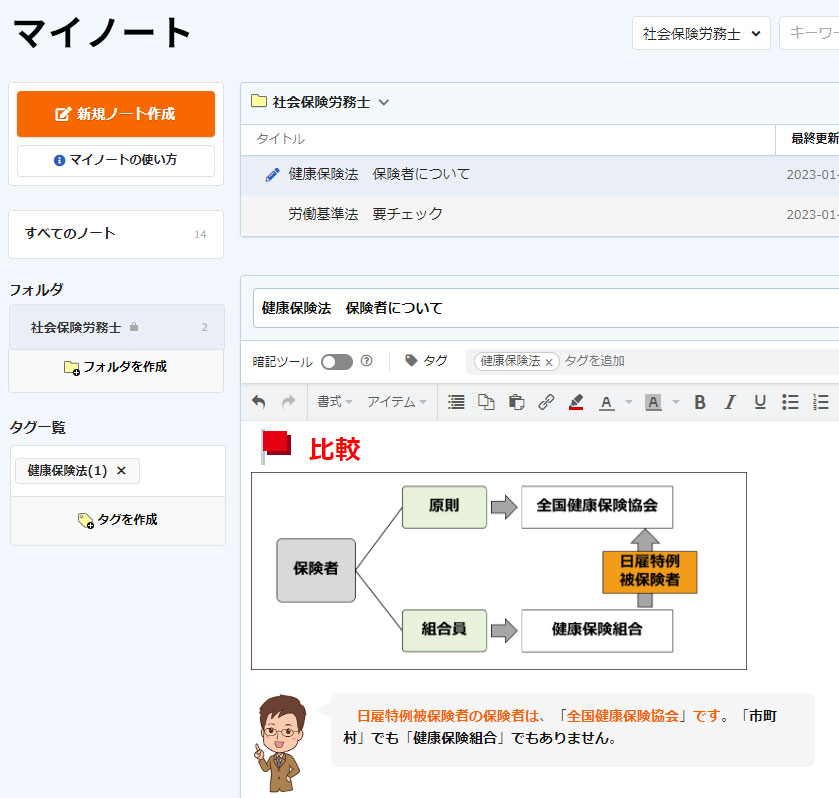Insert a link with the chain icon

[546, 402]
